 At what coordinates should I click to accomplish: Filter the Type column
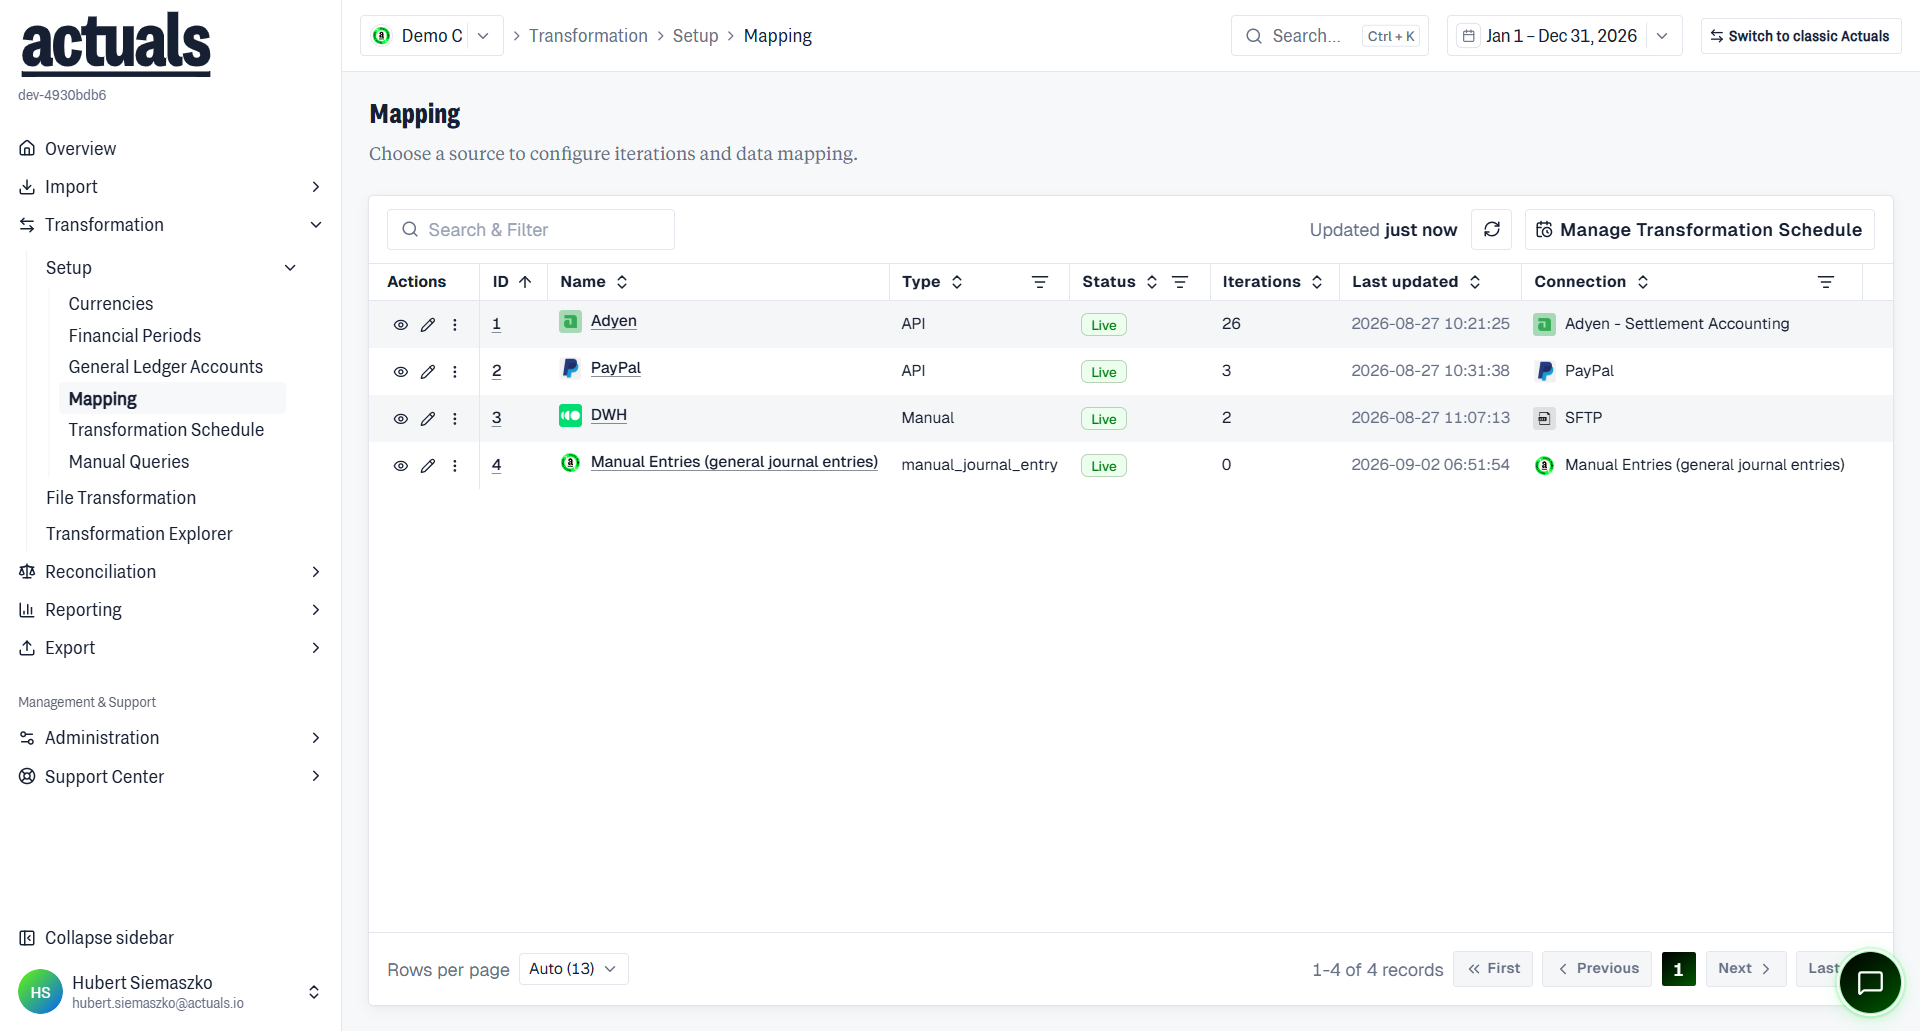point(1040,282)
